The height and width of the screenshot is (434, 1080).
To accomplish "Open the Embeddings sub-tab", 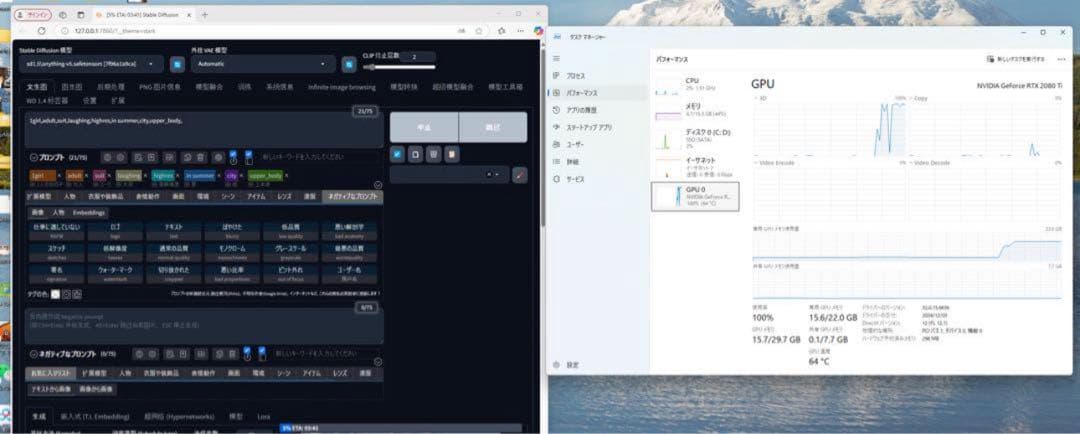I will point(89,213).
